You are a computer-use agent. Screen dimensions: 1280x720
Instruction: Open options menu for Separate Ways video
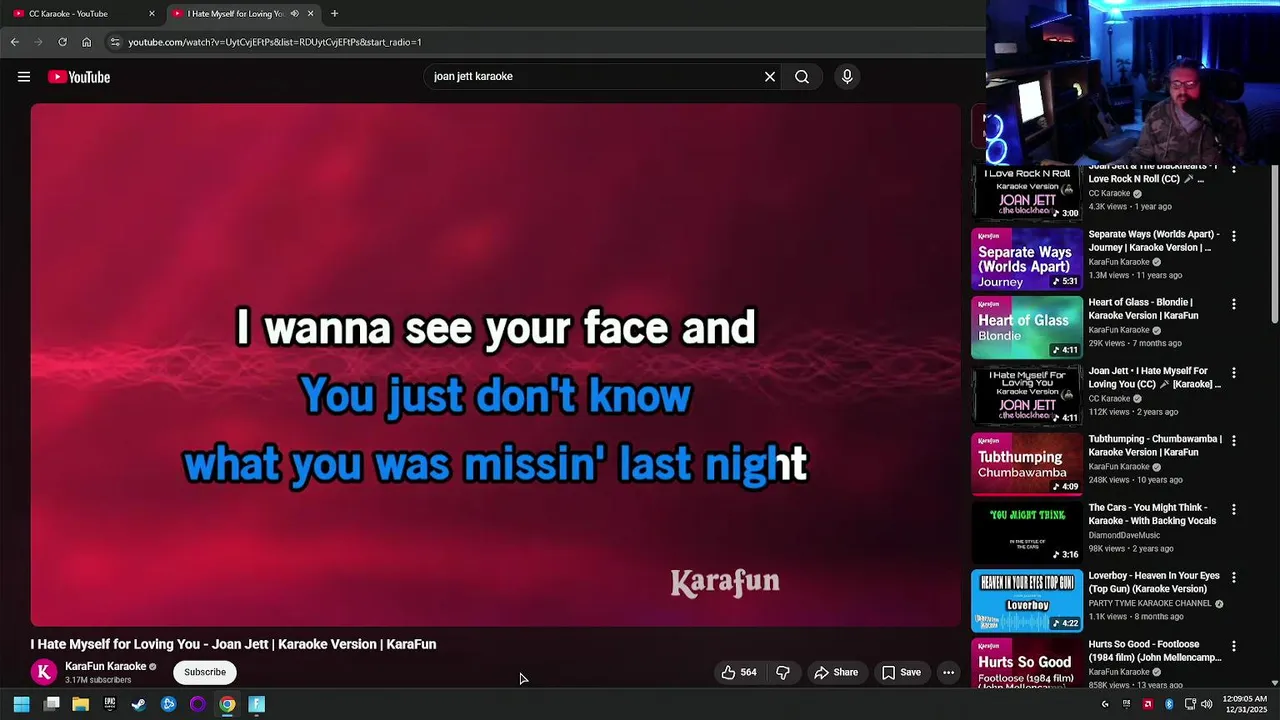coord(1233,236)
